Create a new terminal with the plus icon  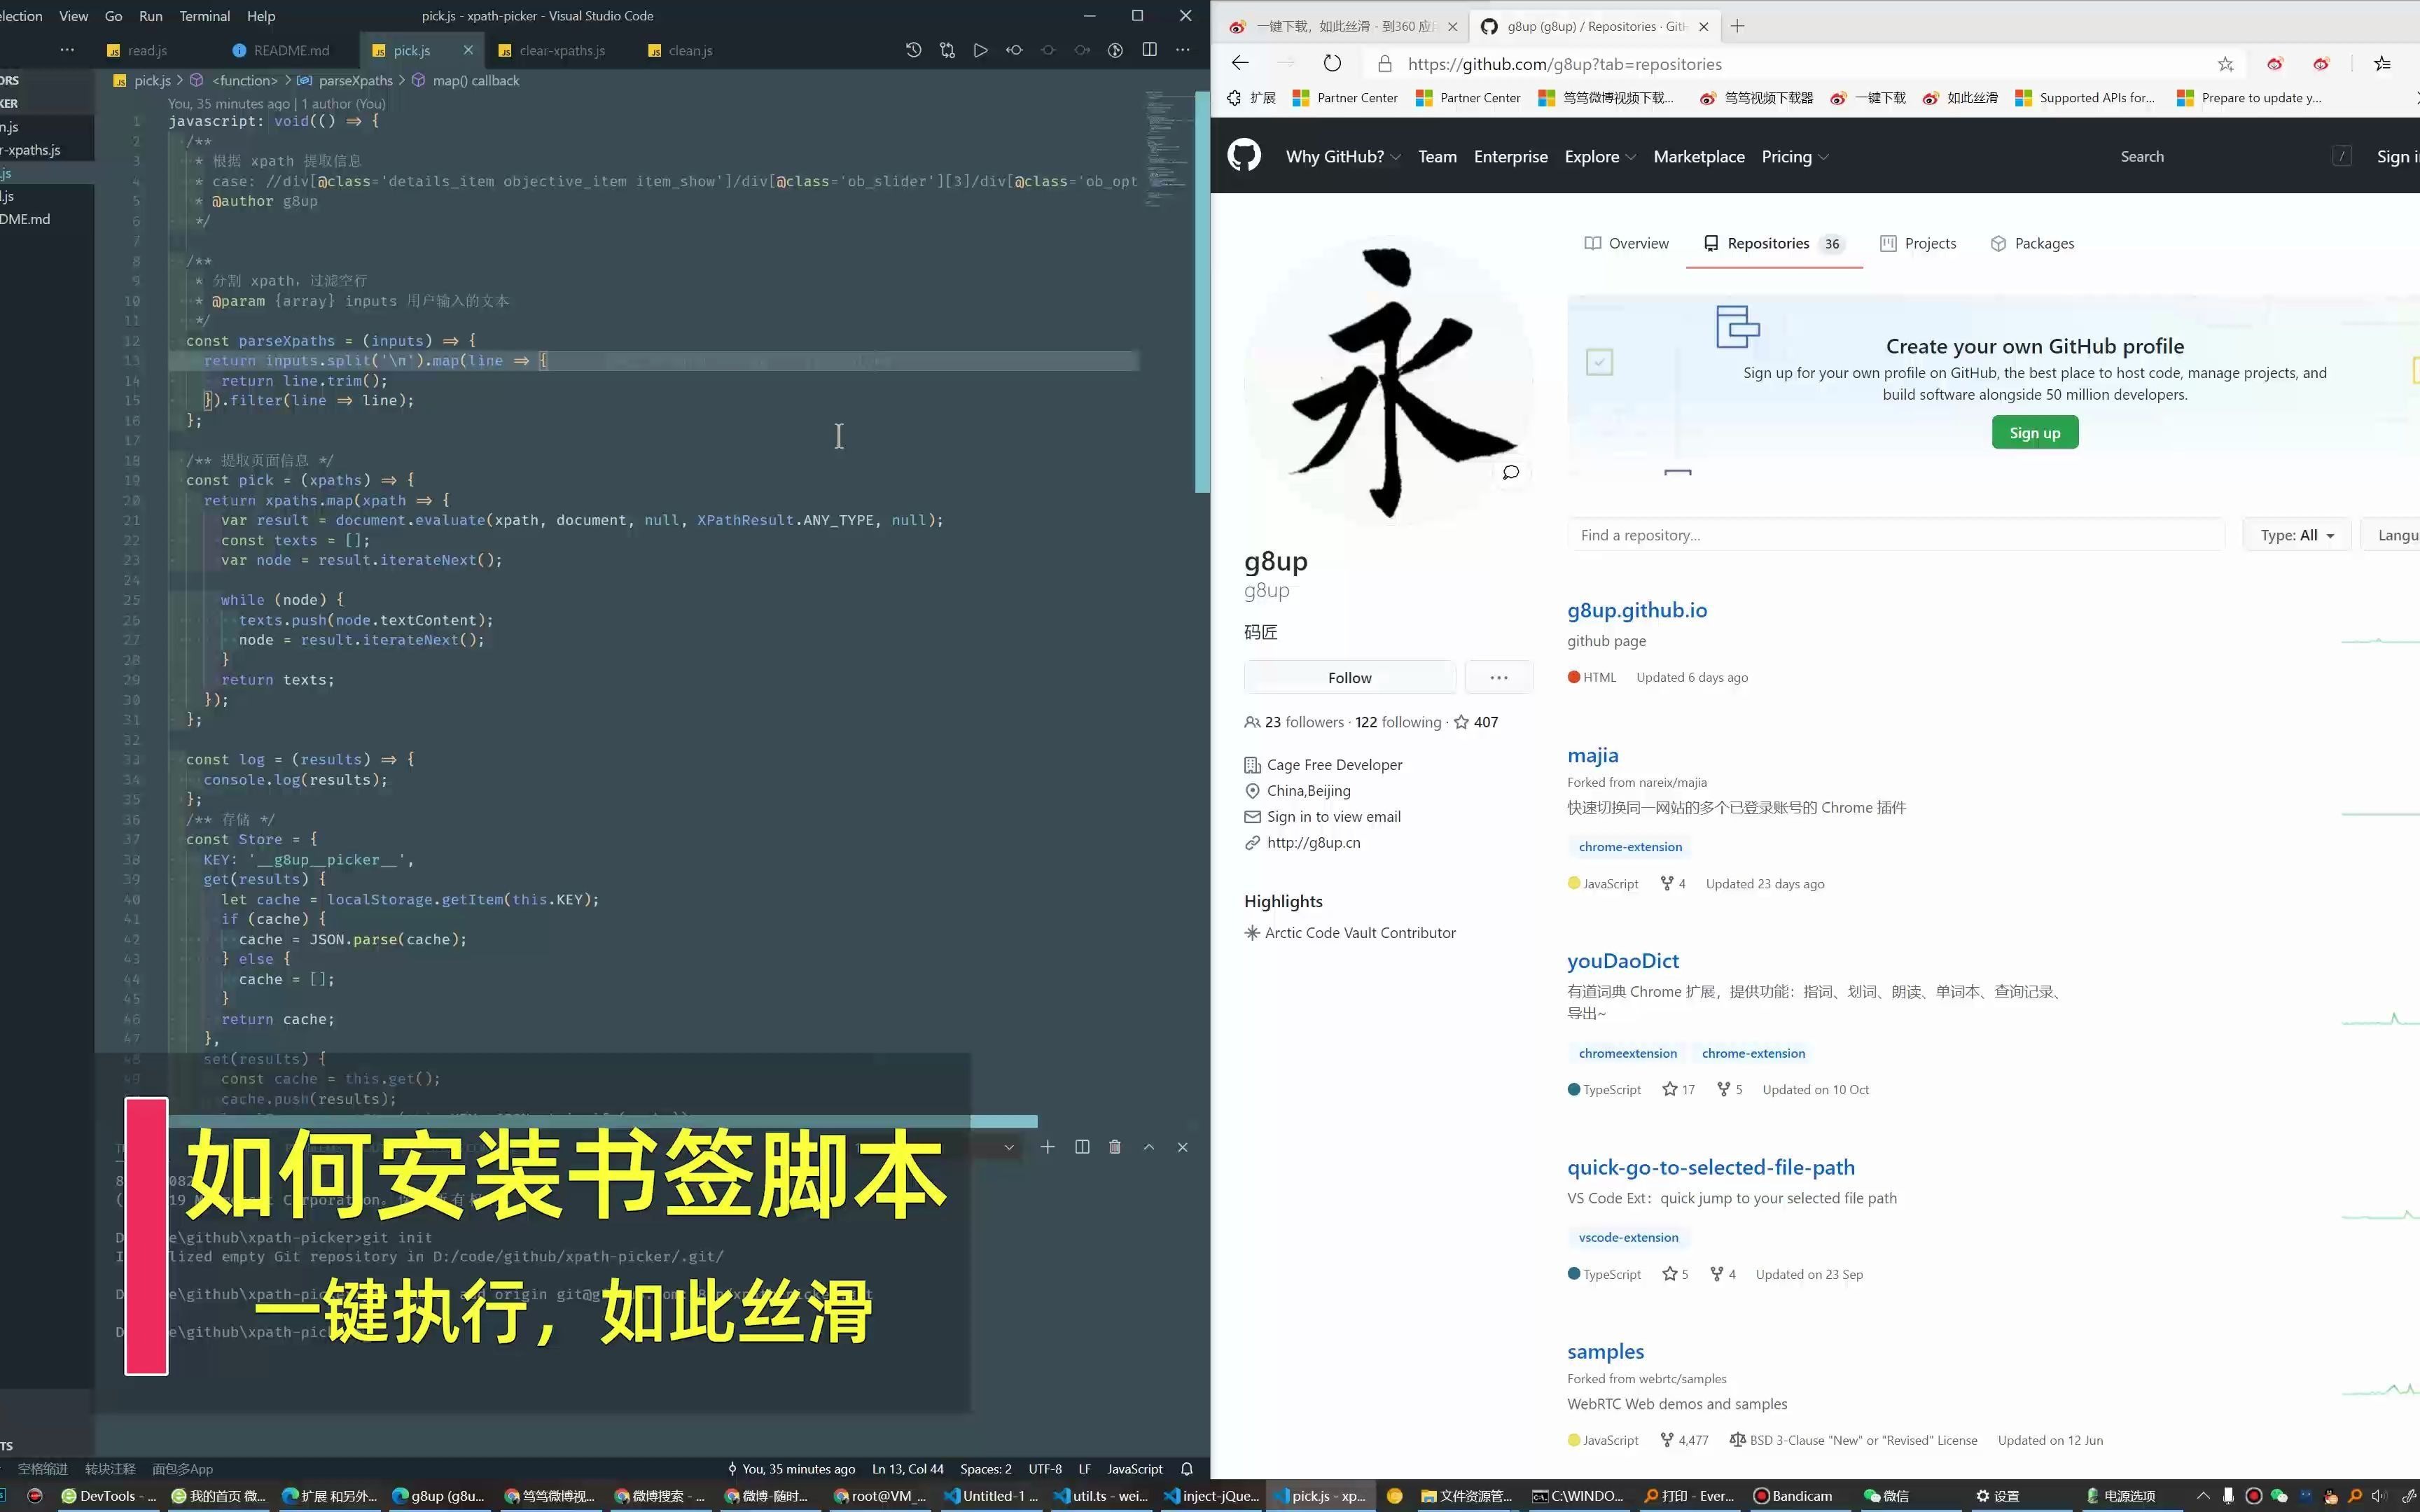[1046, 1147]
